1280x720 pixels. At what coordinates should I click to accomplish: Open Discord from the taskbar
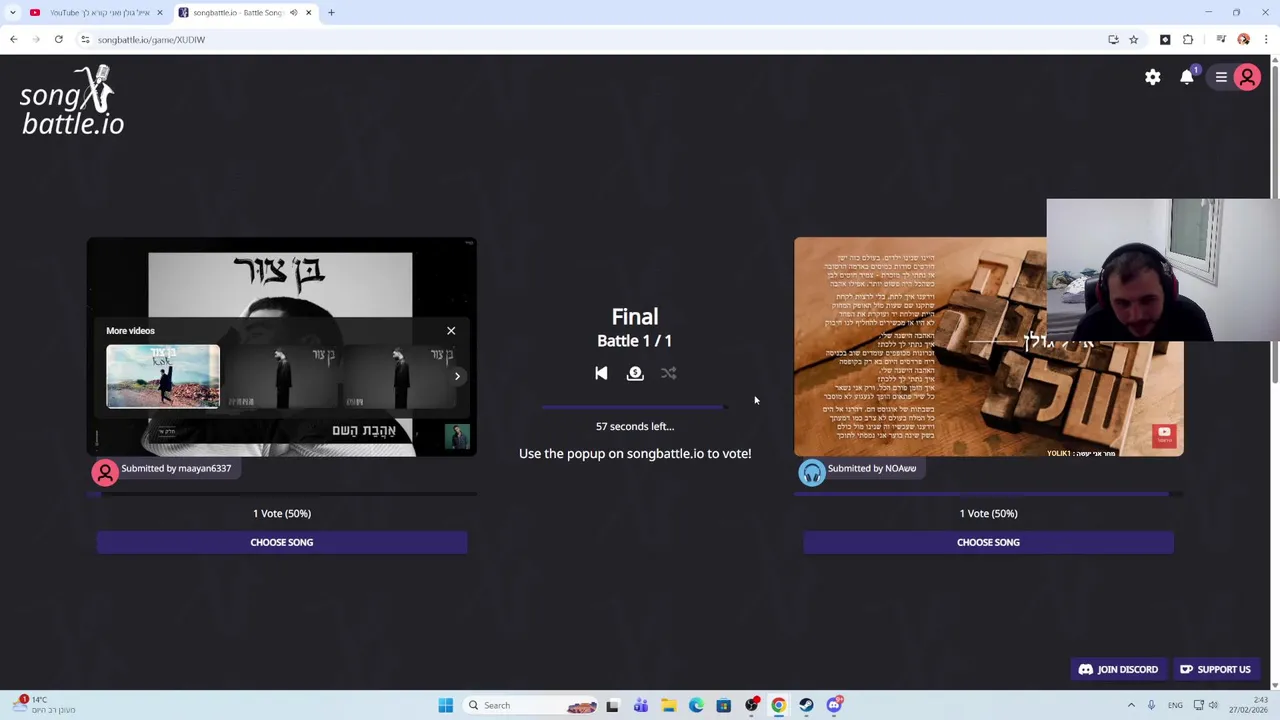(x=834, y=705)
